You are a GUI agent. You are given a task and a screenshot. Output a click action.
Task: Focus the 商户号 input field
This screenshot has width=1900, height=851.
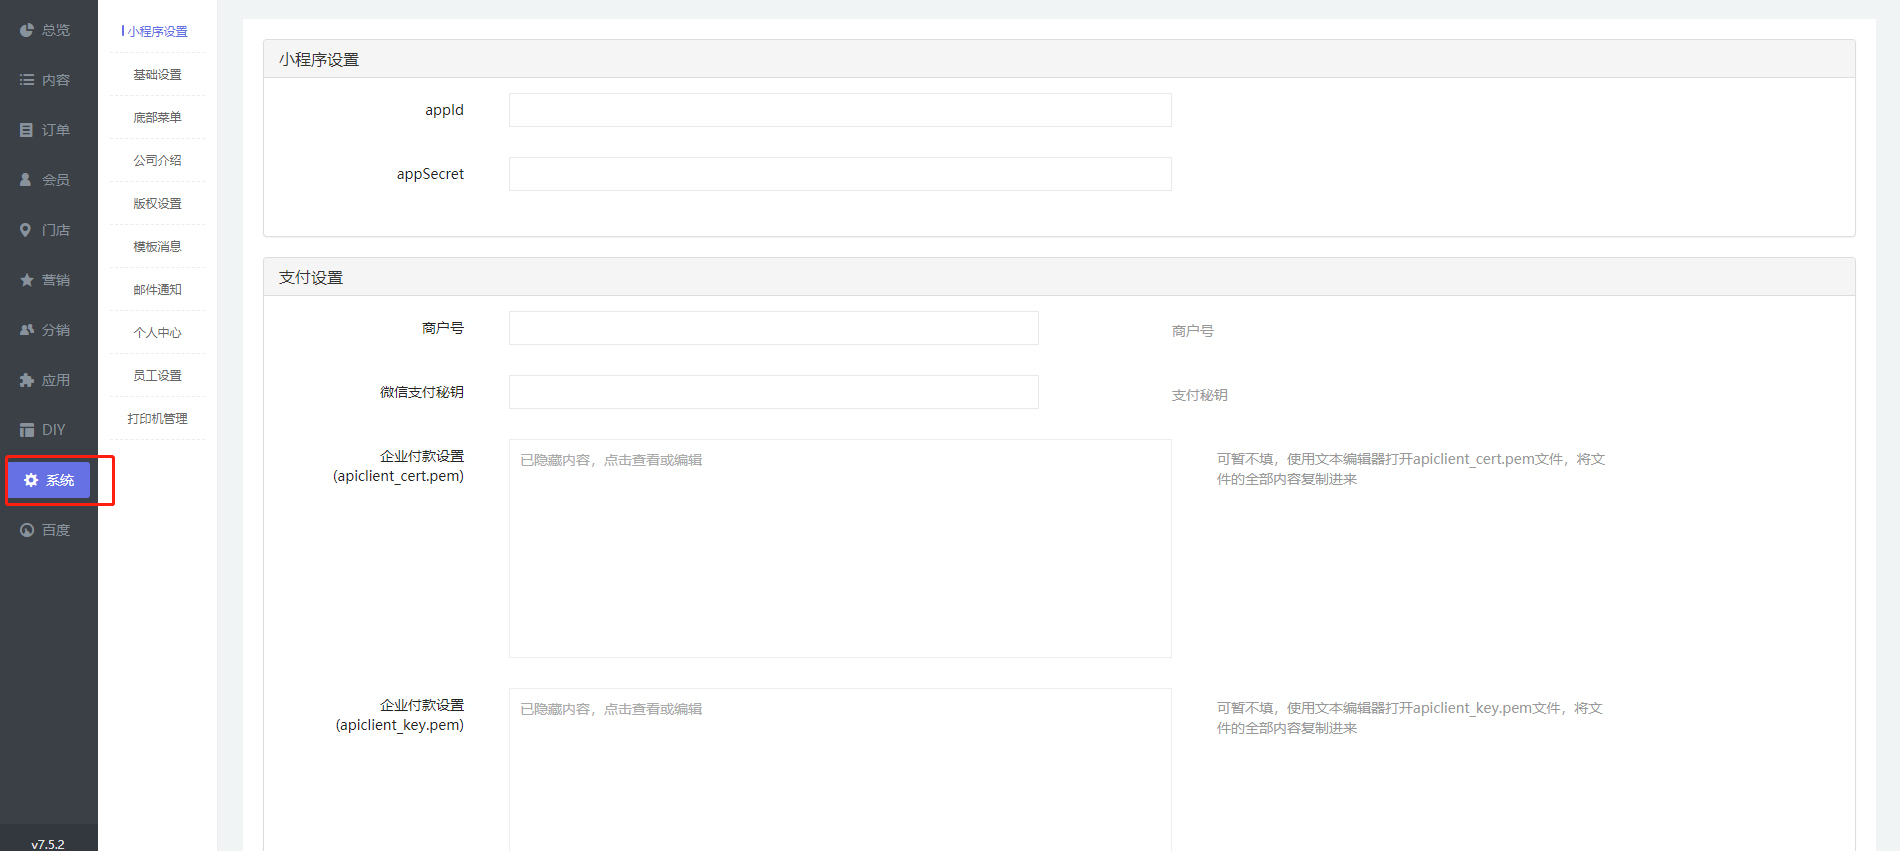pyautogui.click(x=774, y=328)
